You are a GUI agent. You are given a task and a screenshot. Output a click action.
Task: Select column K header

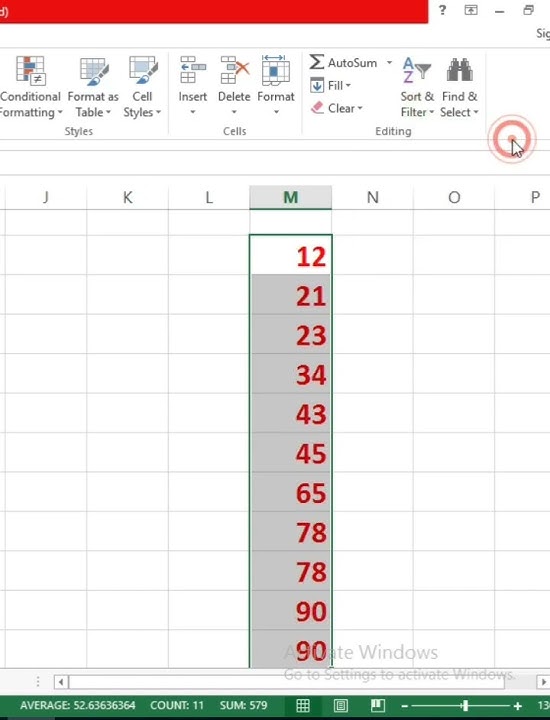coord(127,197)
